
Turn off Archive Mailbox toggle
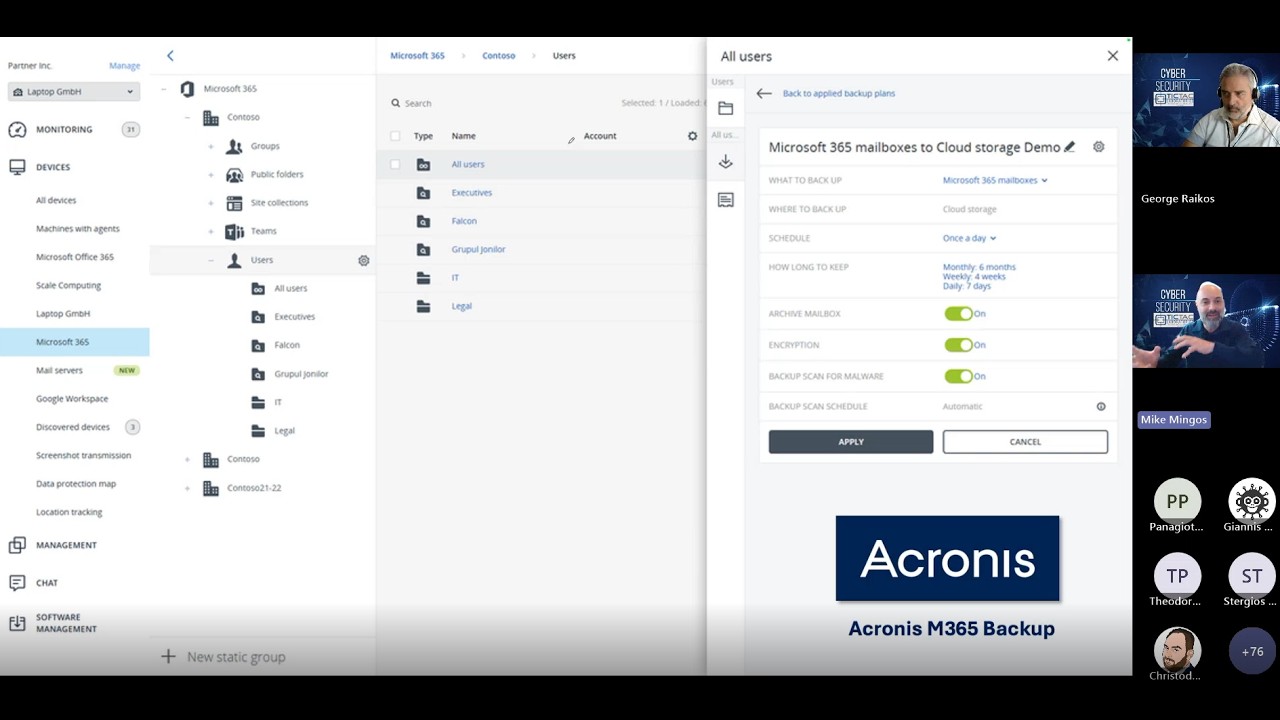click(958, 314)
